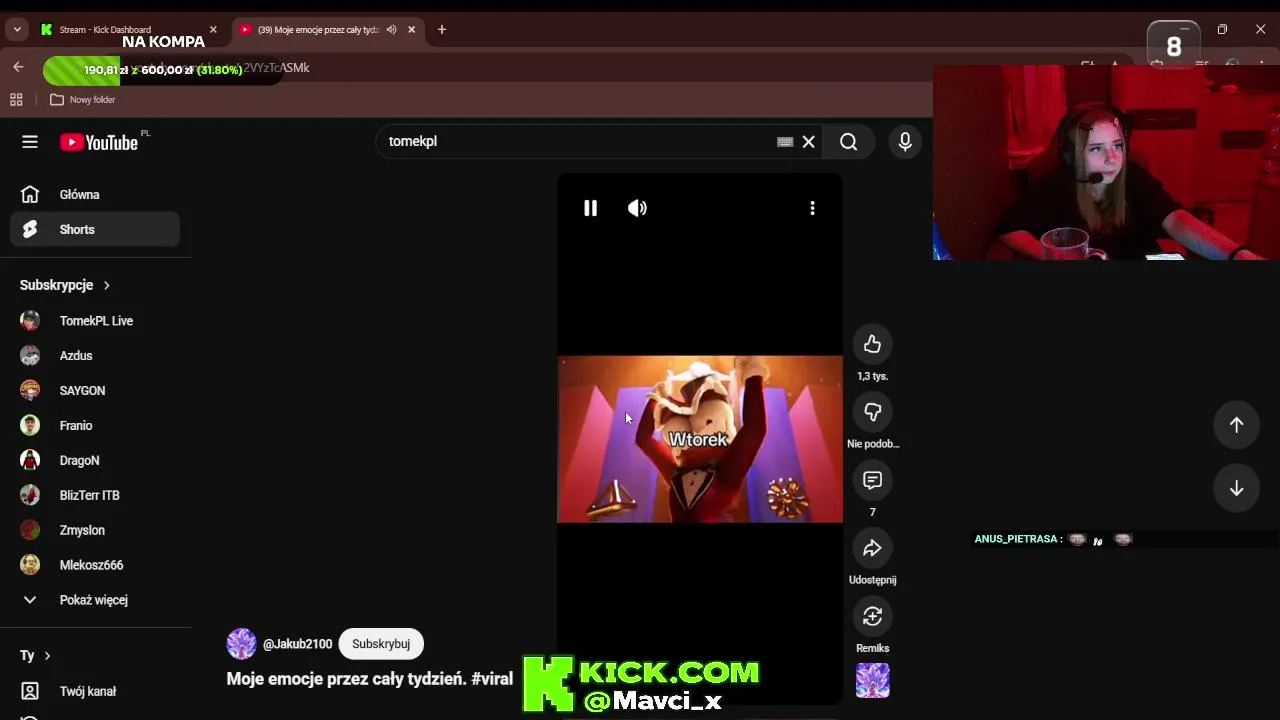The width and height of the screenshot is (1280, 720).
Task: Open the on-screen keyboard icon in search
Action: (785, 142)
